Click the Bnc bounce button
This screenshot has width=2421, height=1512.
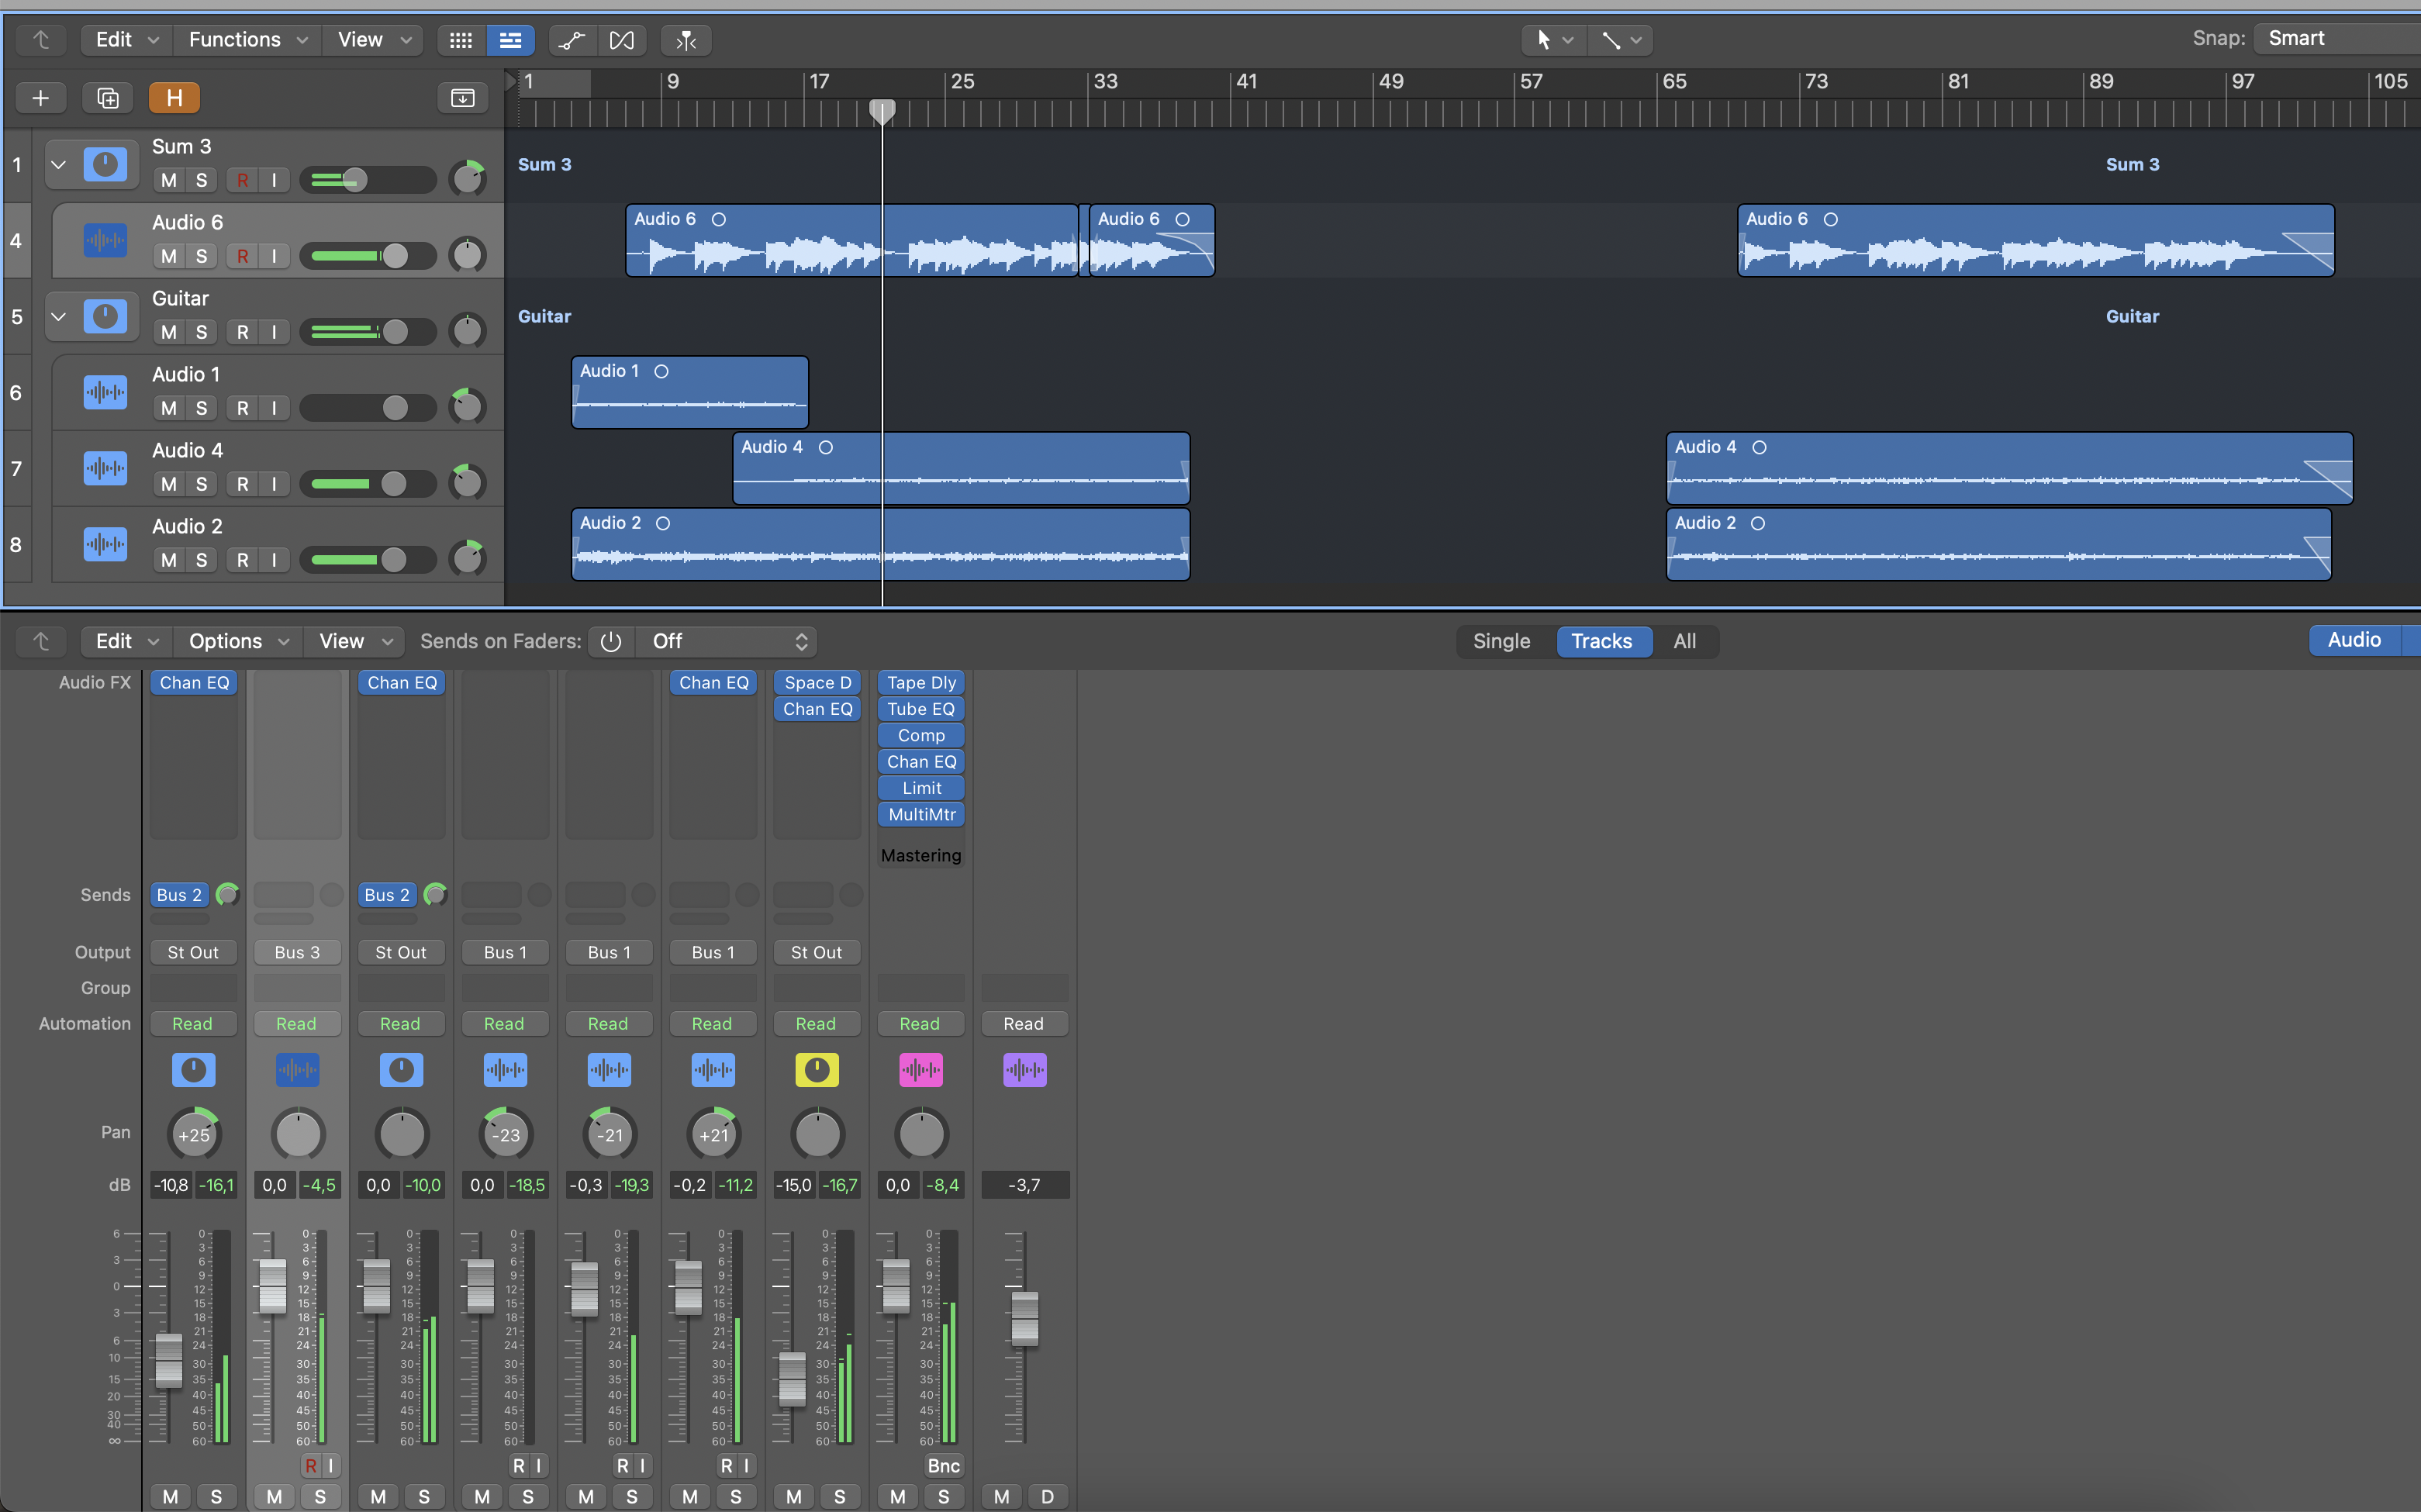pos(942,1466)
